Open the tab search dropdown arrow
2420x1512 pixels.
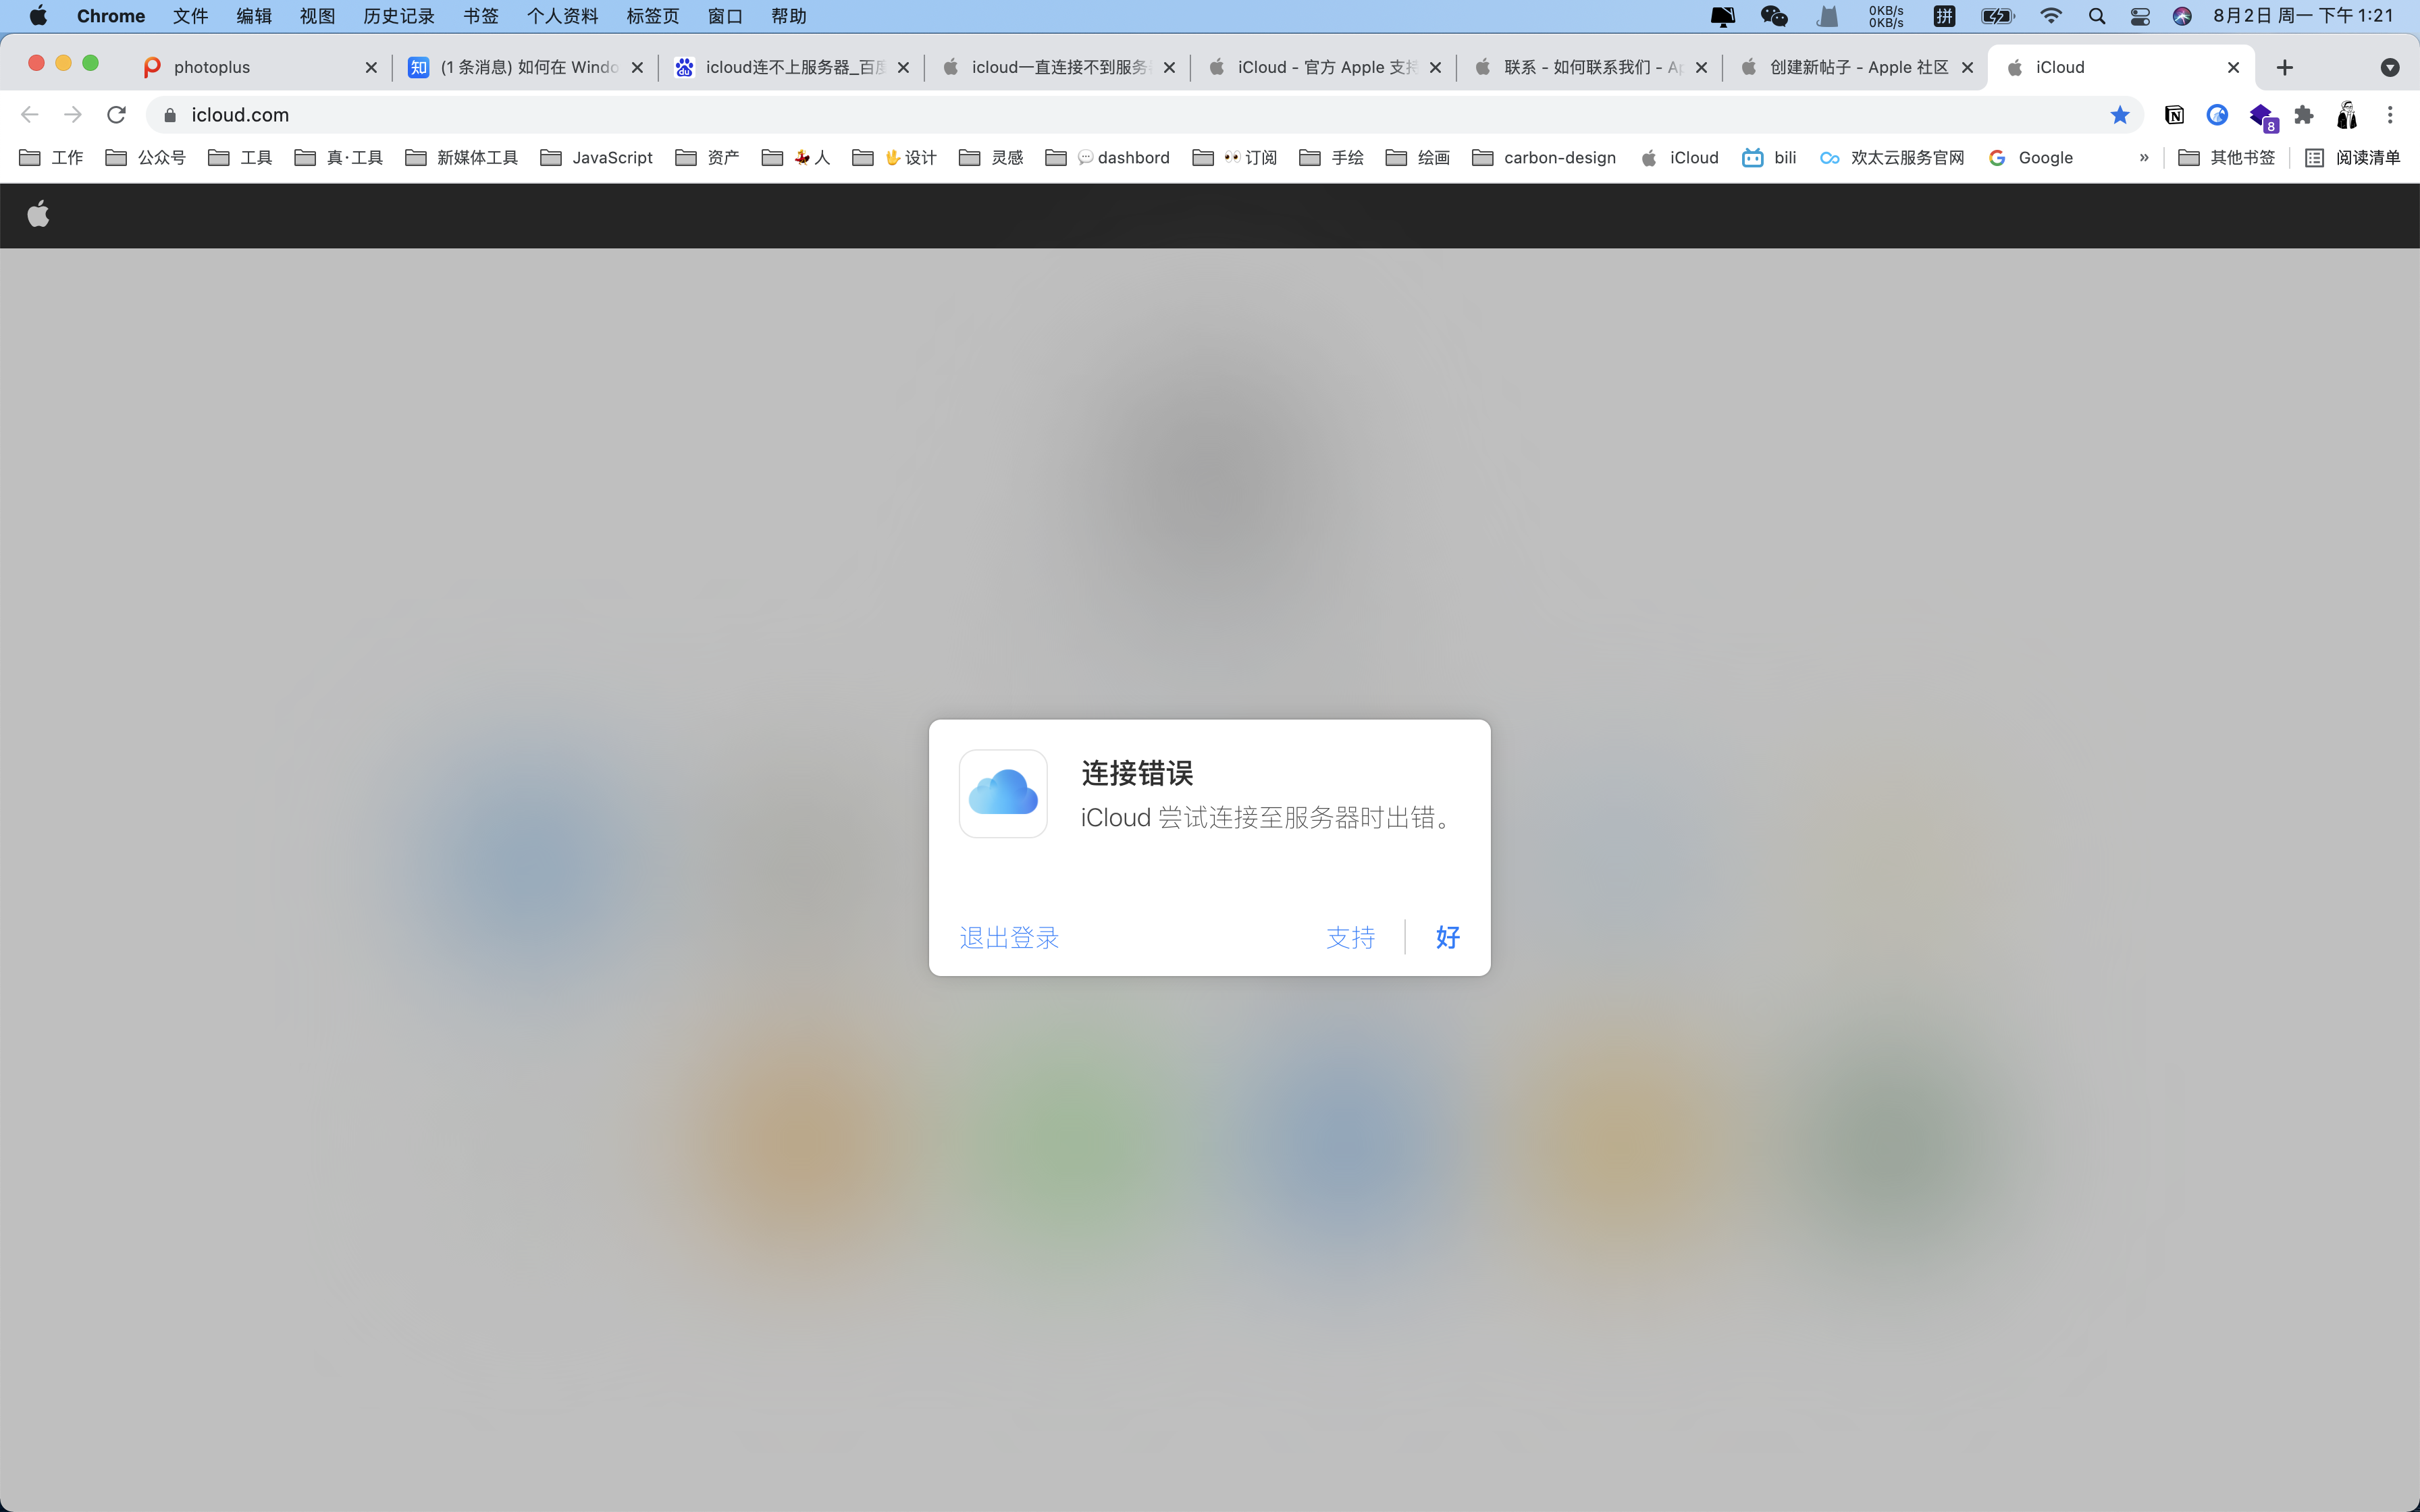point(2389,67)
